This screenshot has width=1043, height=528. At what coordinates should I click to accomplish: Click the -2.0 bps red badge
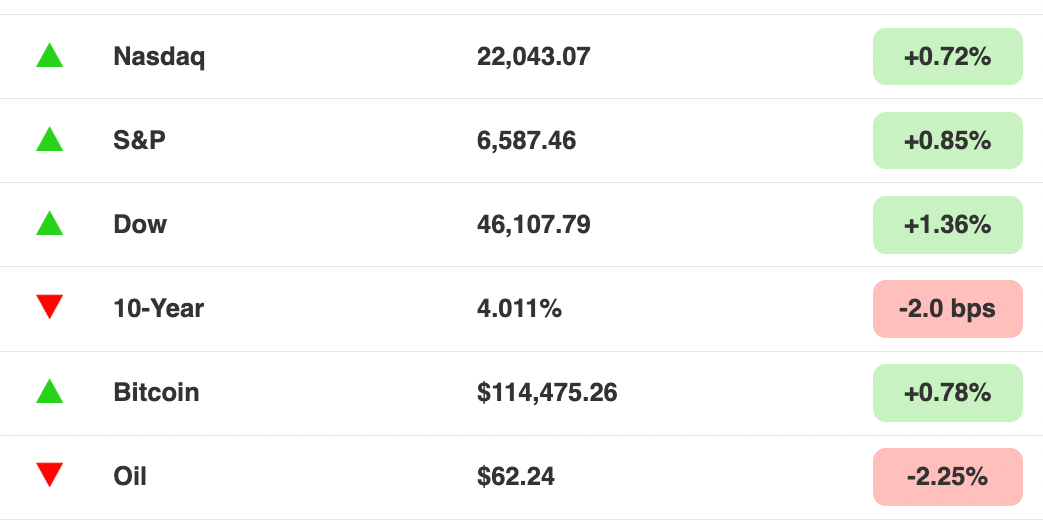pos(947,309)
